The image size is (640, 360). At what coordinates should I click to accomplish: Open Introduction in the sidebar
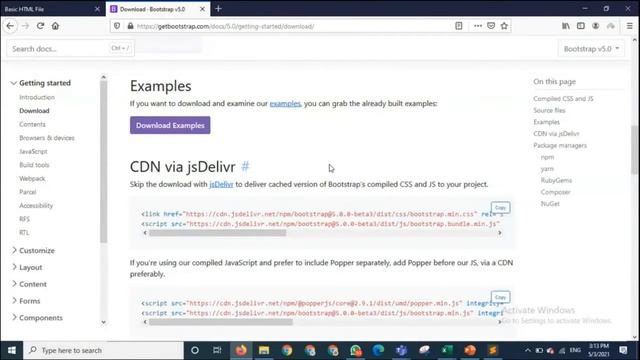pos(37,97)
